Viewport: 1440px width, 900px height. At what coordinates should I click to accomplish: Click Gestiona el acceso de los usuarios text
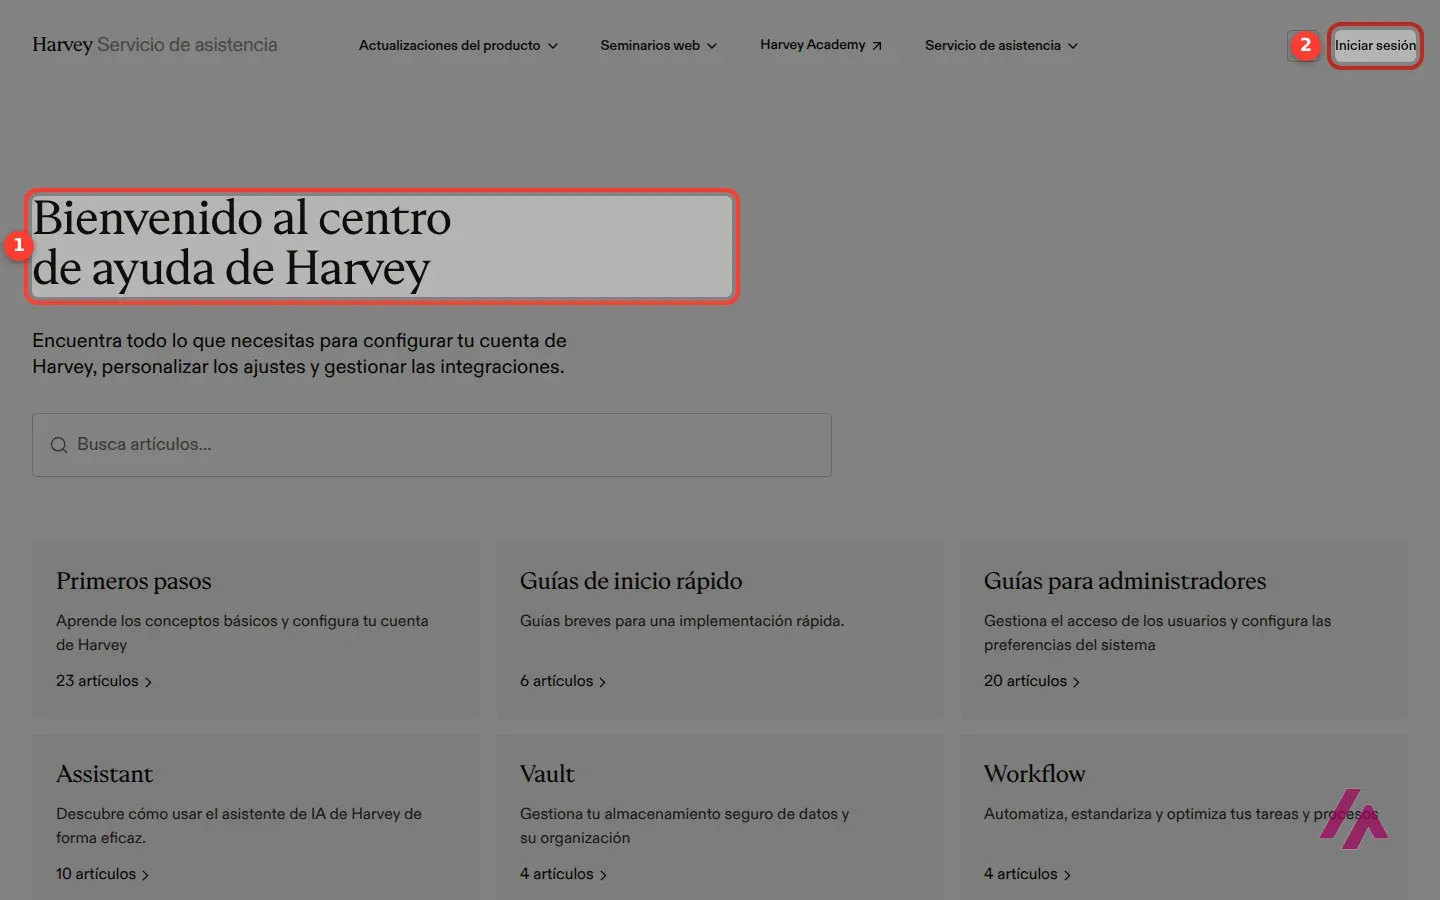1157,633
